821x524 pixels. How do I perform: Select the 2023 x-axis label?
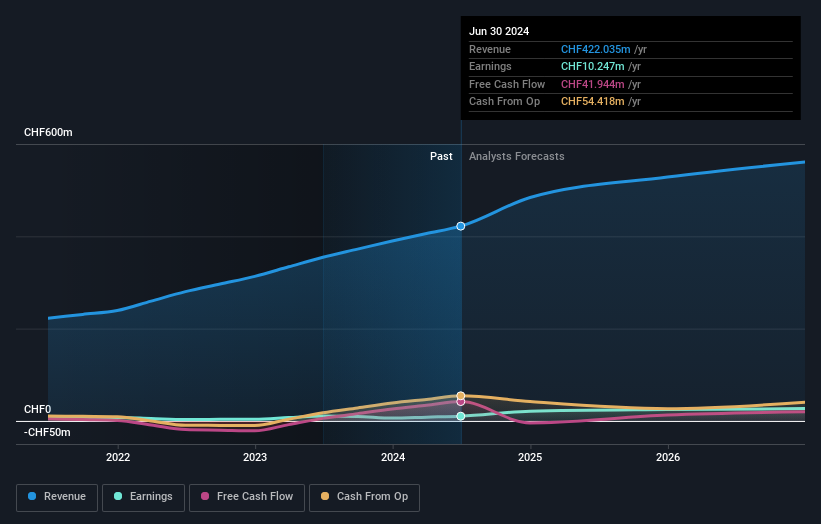point(255,457)
